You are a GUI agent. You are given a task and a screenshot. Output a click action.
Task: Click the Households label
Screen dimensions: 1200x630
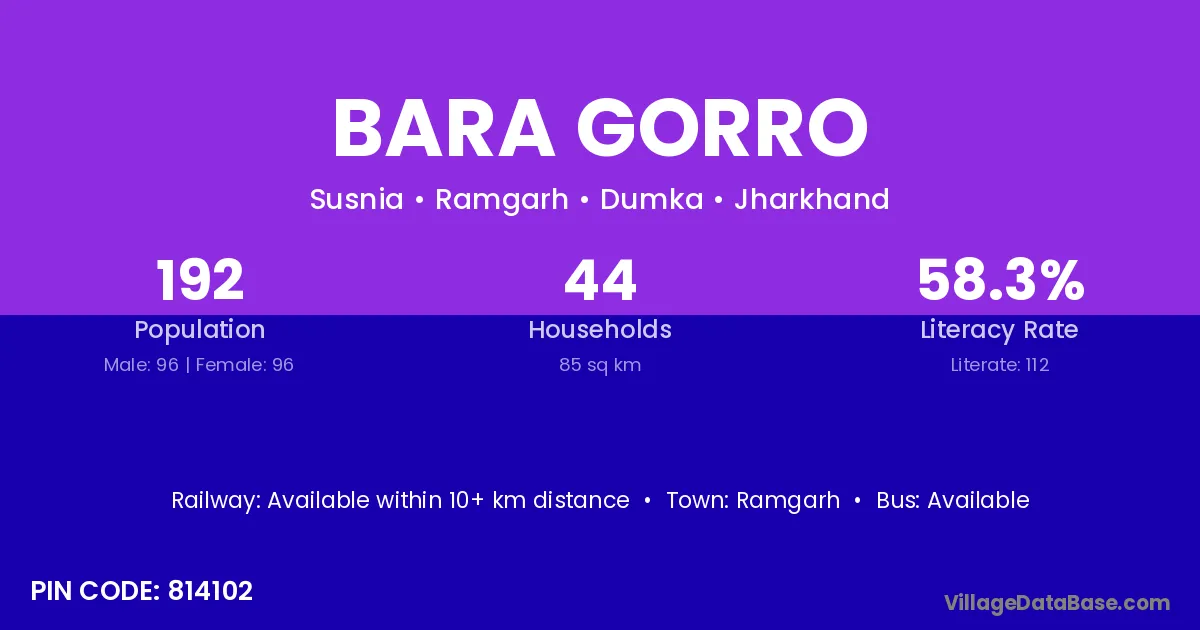(x=600, y=330)
